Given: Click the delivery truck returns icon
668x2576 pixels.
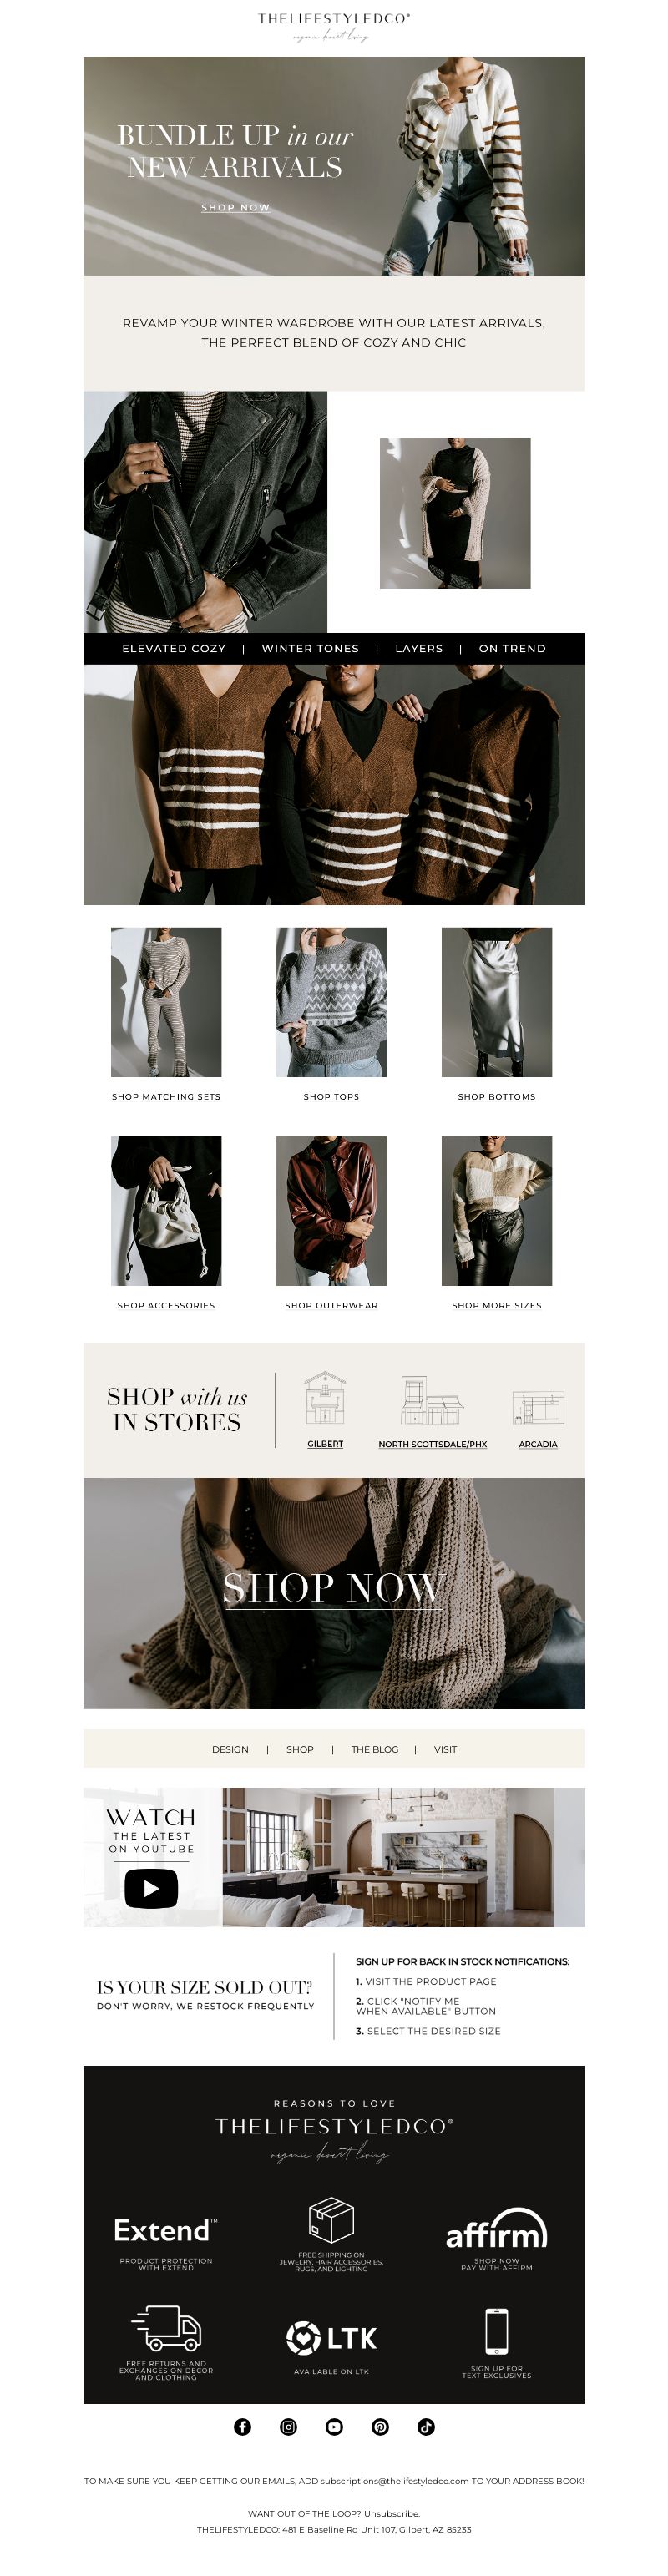Looking at the screenshot, I should pyautogui.click(x=166, y=2327).
